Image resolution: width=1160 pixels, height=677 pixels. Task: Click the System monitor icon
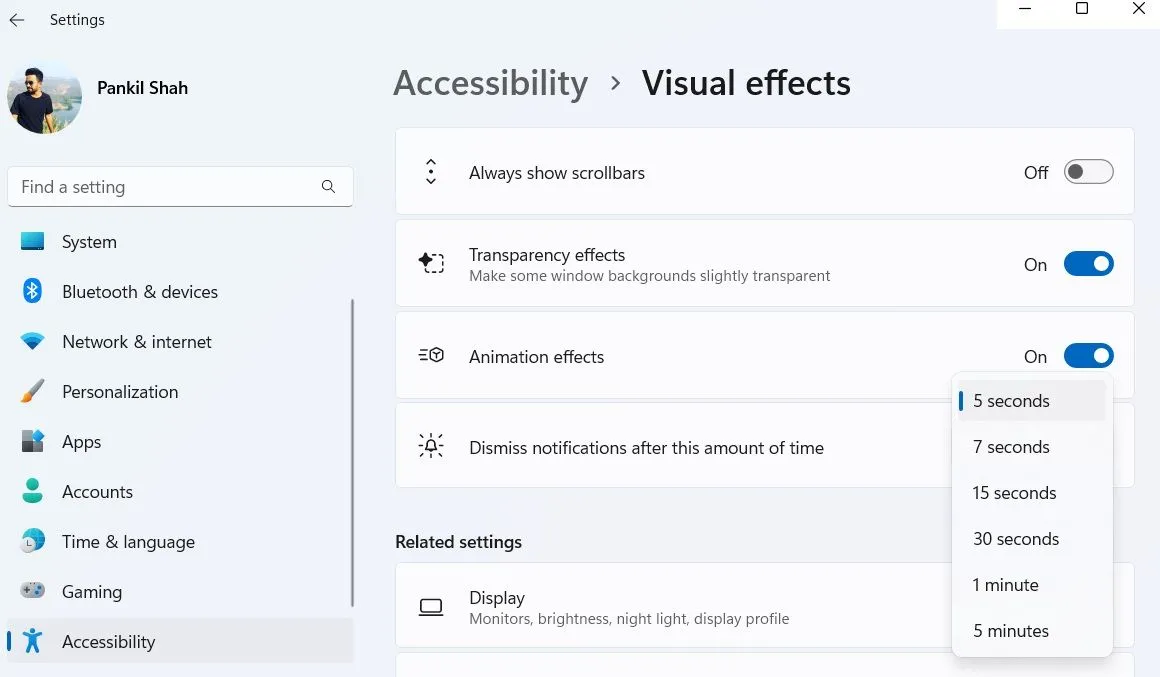[33, 241]
